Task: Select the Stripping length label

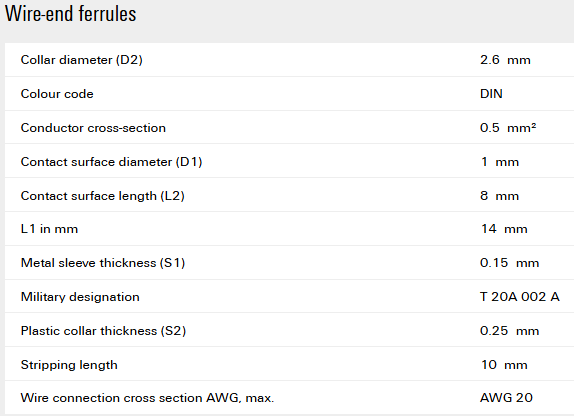Action: pos(69,365)
